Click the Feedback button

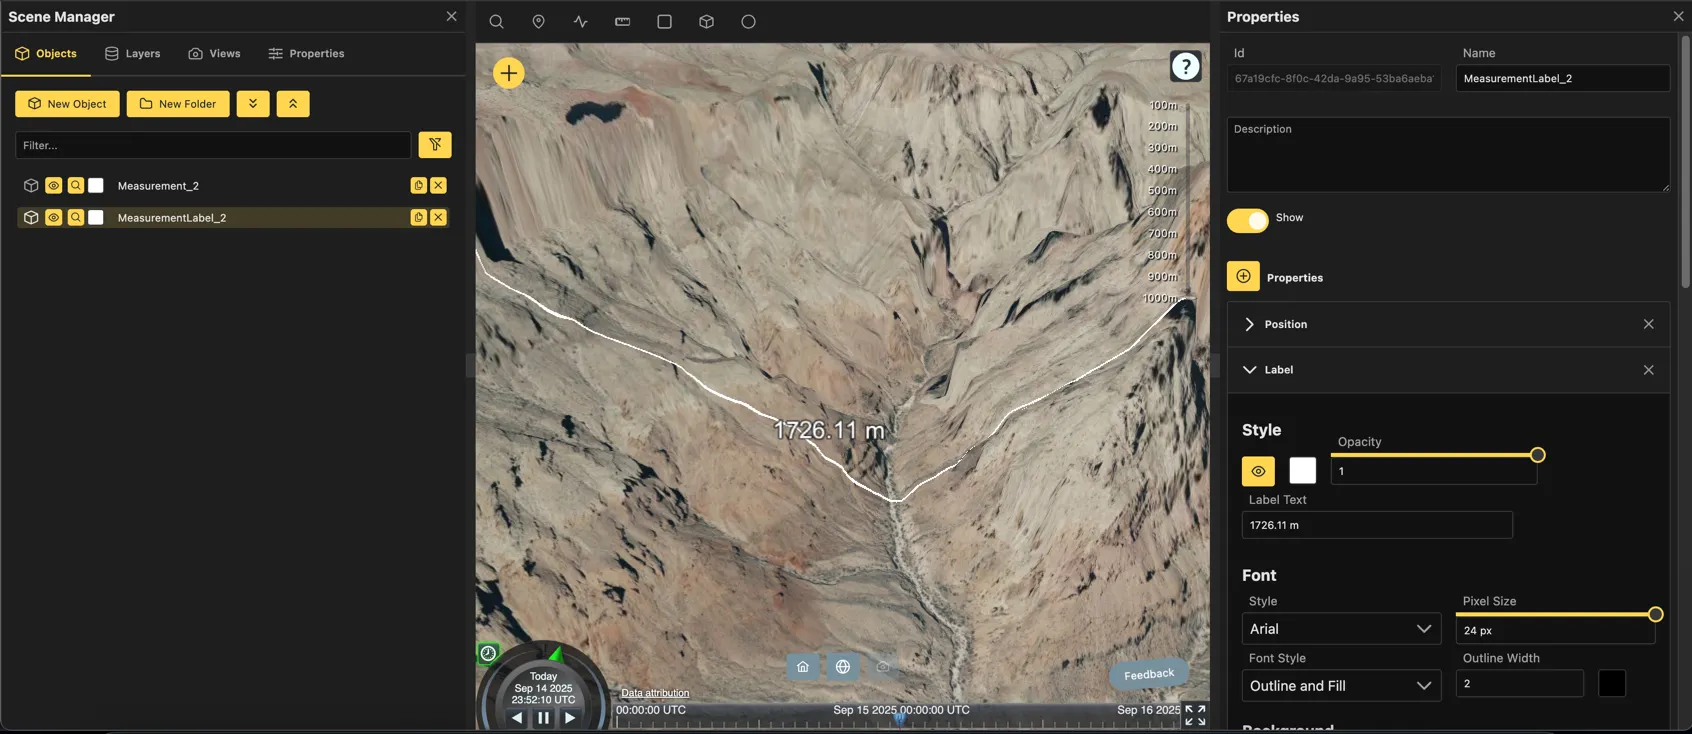coord(1148,675)
